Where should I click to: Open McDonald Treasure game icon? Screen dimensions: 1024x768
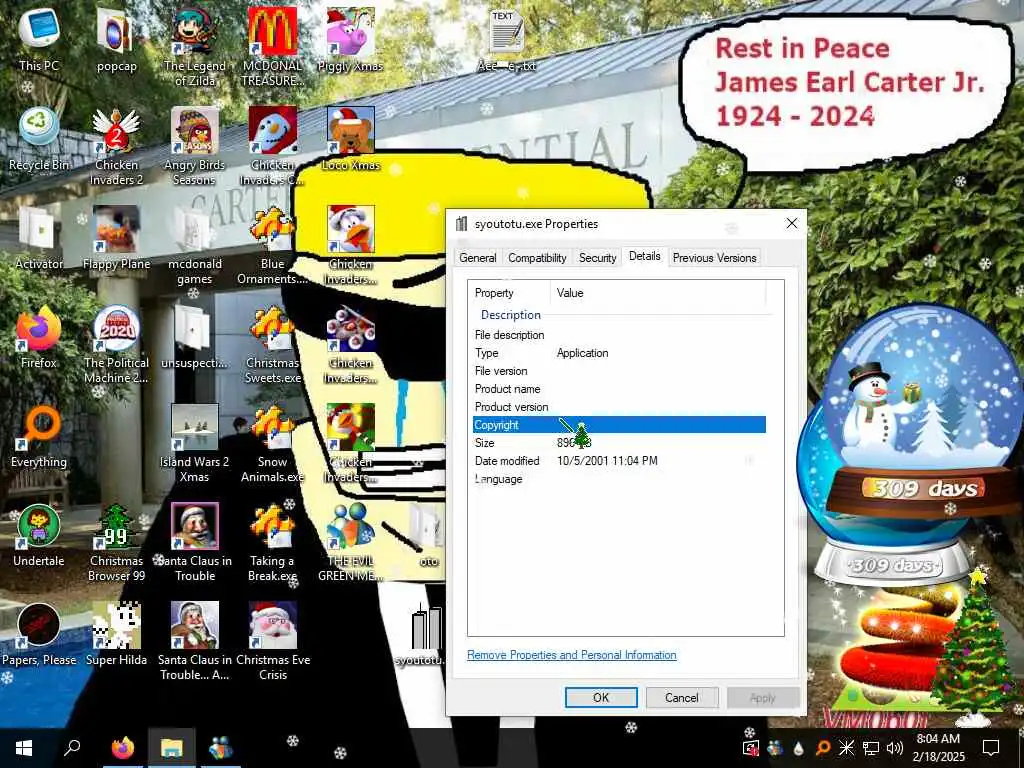click(272, 47)
